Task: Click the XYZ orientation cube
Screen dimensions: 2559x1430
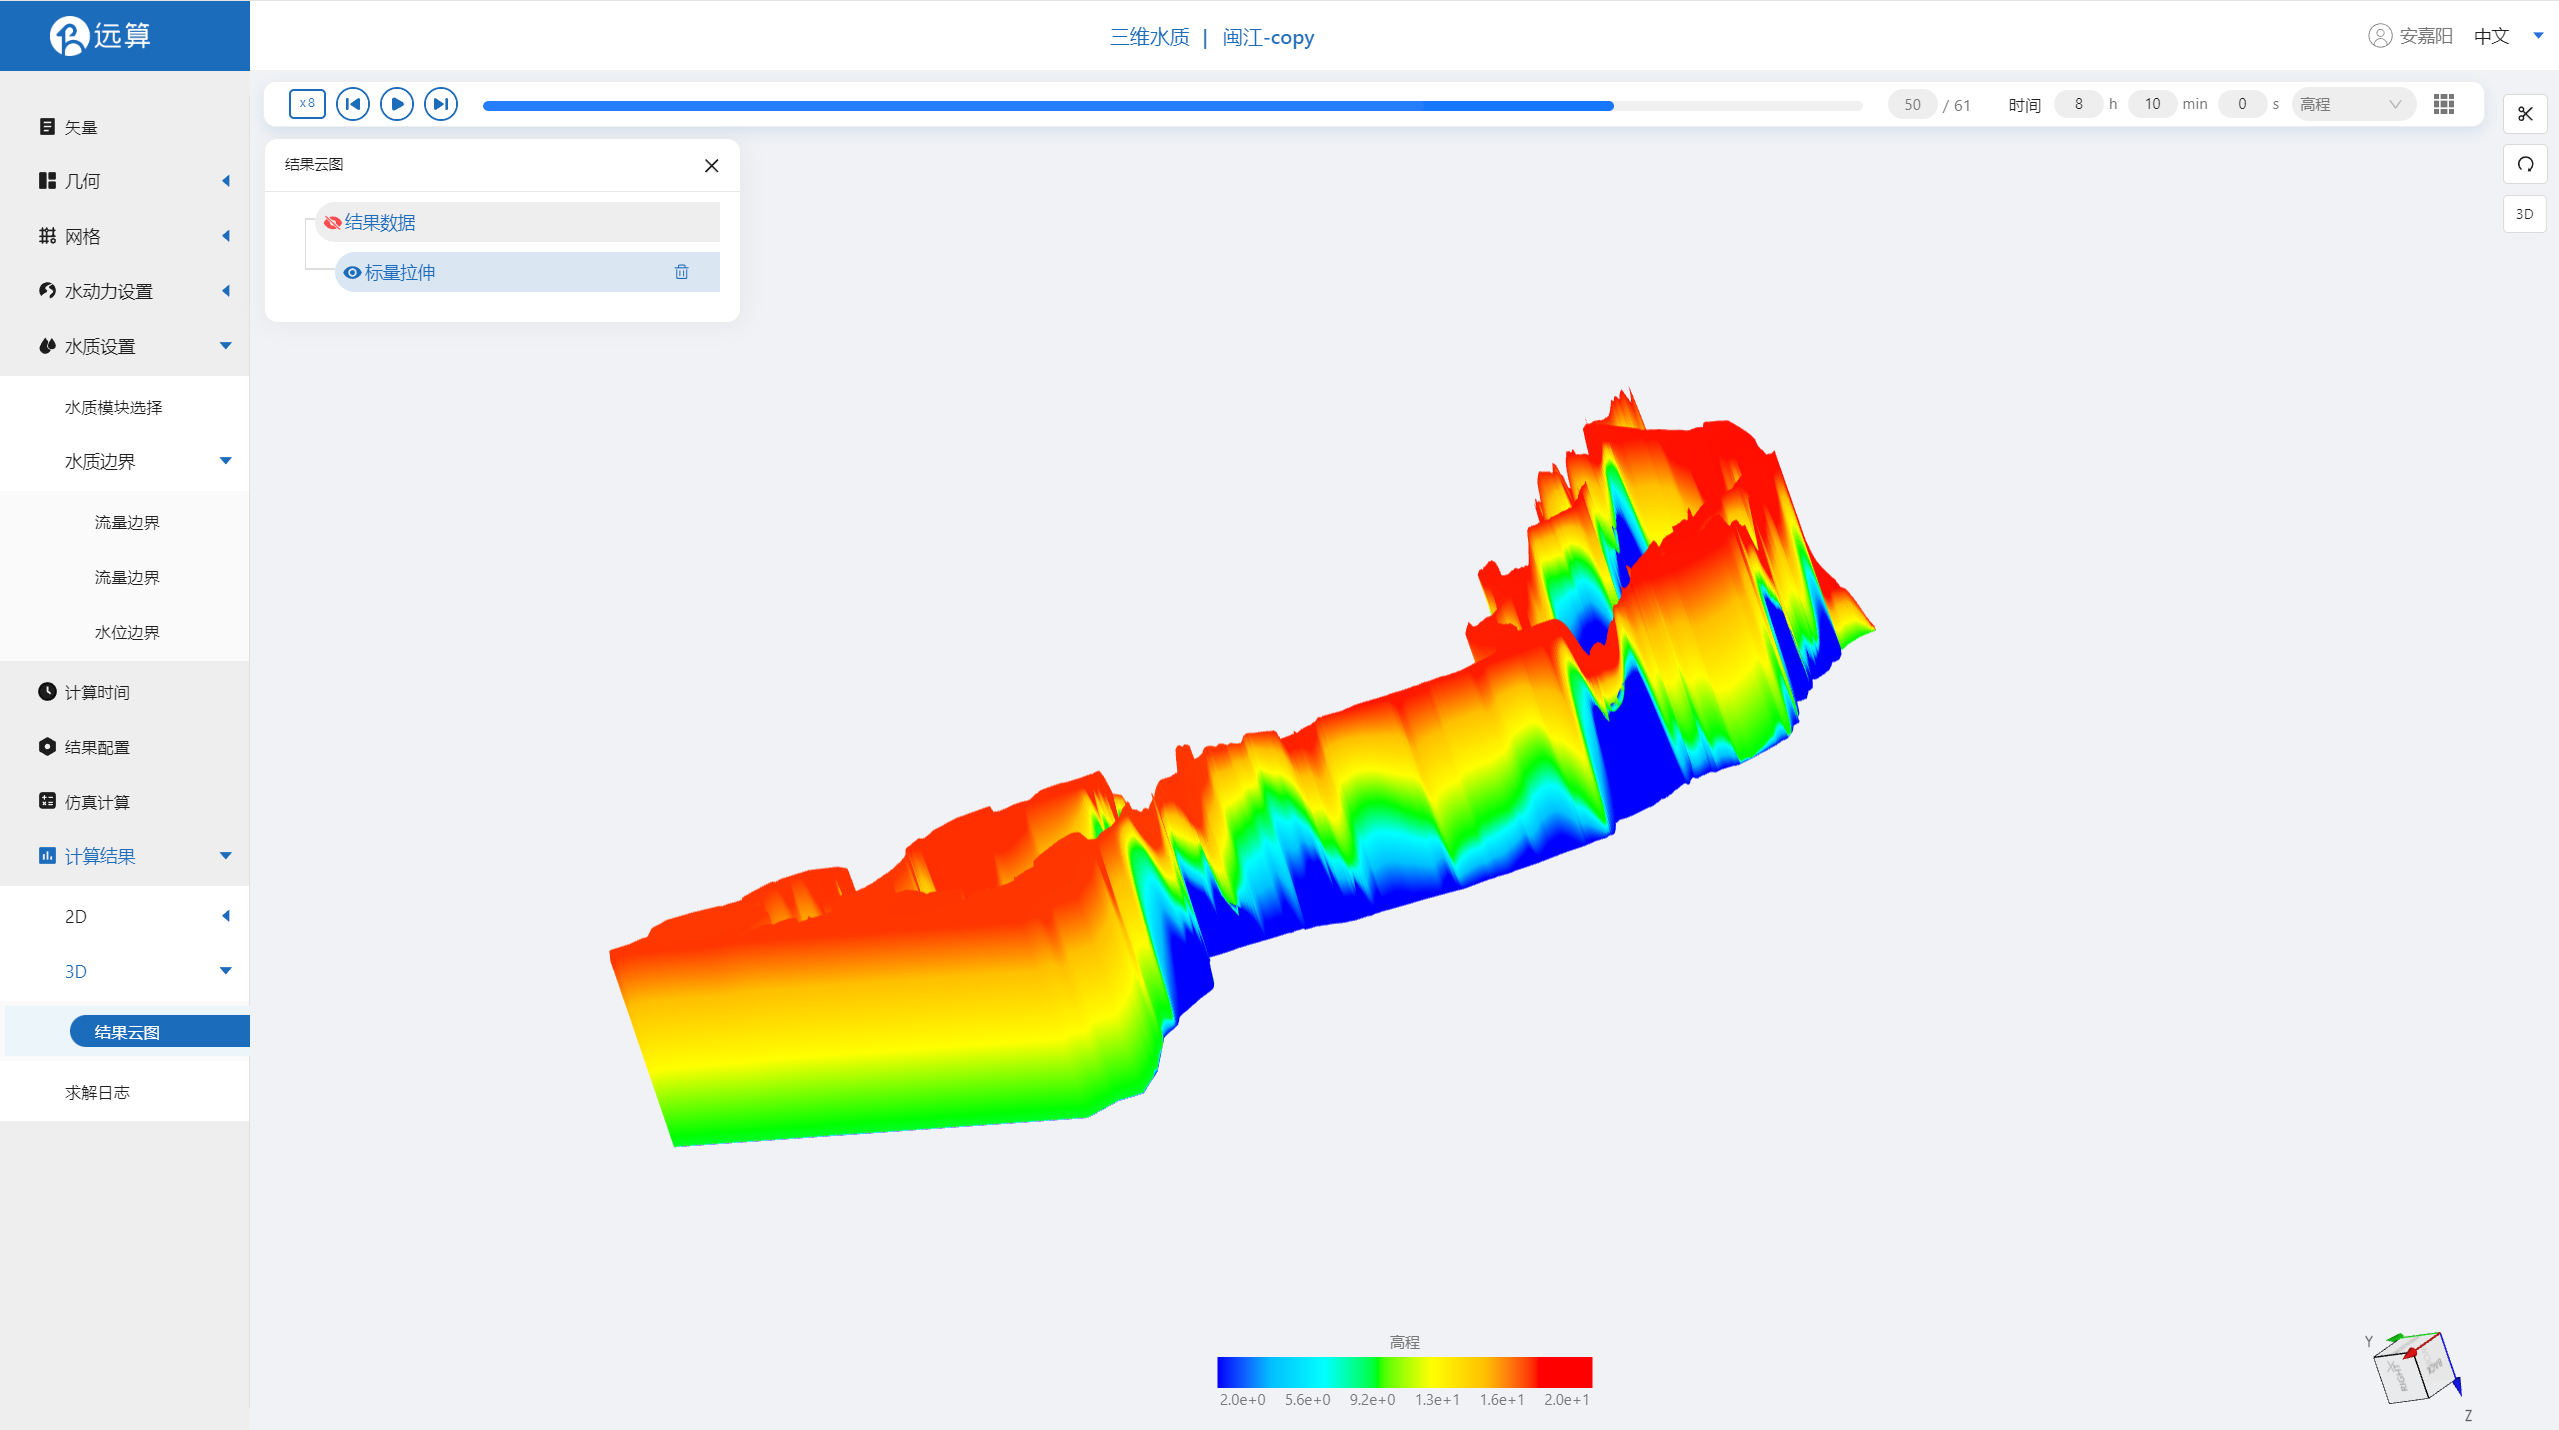Action: [x=2415, y=1368]
